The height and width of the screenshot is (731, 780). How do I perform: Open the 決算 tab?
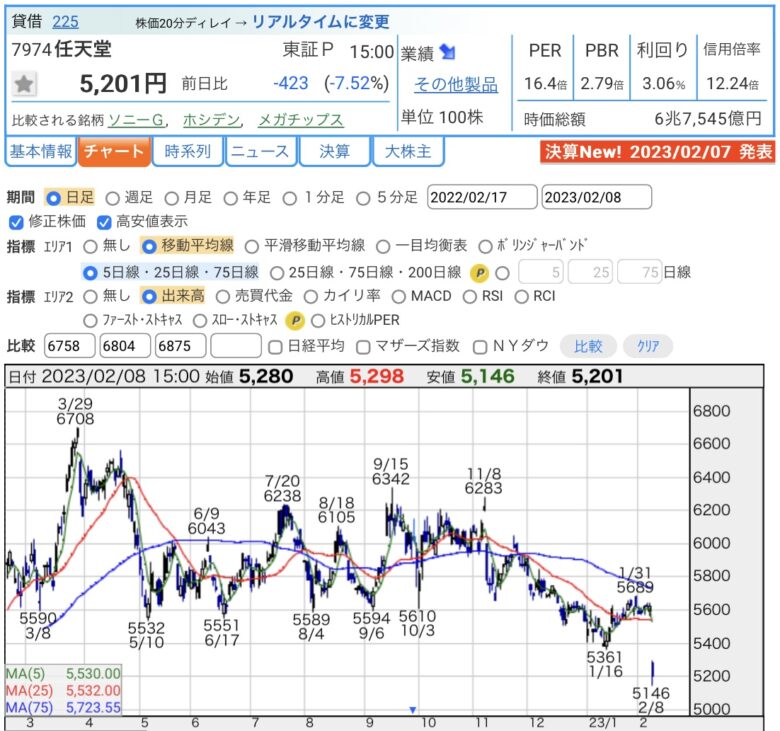(x=334, y=151)
